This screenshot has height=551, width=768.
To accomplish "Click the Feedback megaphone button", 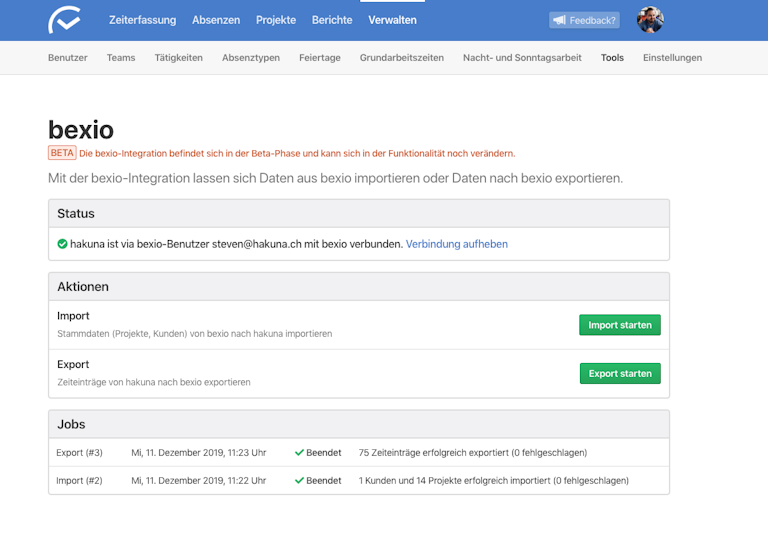I will (584, 20).
